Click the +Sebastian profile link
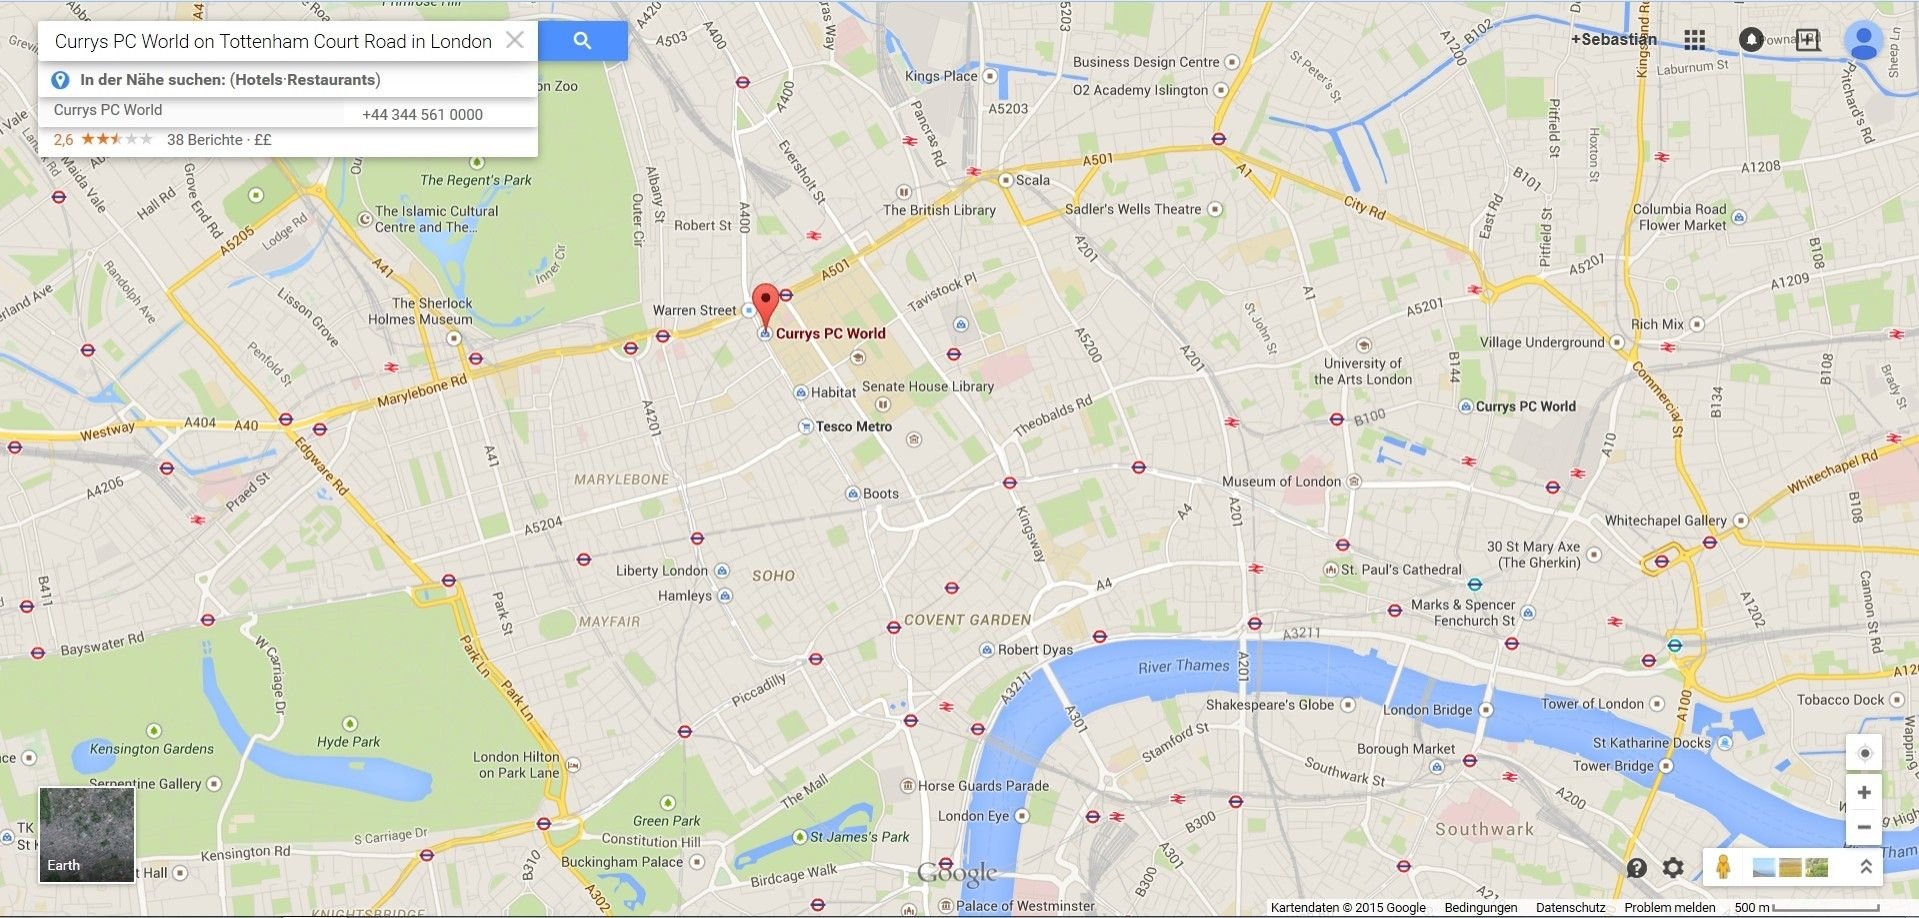This screenshot has width=1919, height=918. tap(1613, 39)
